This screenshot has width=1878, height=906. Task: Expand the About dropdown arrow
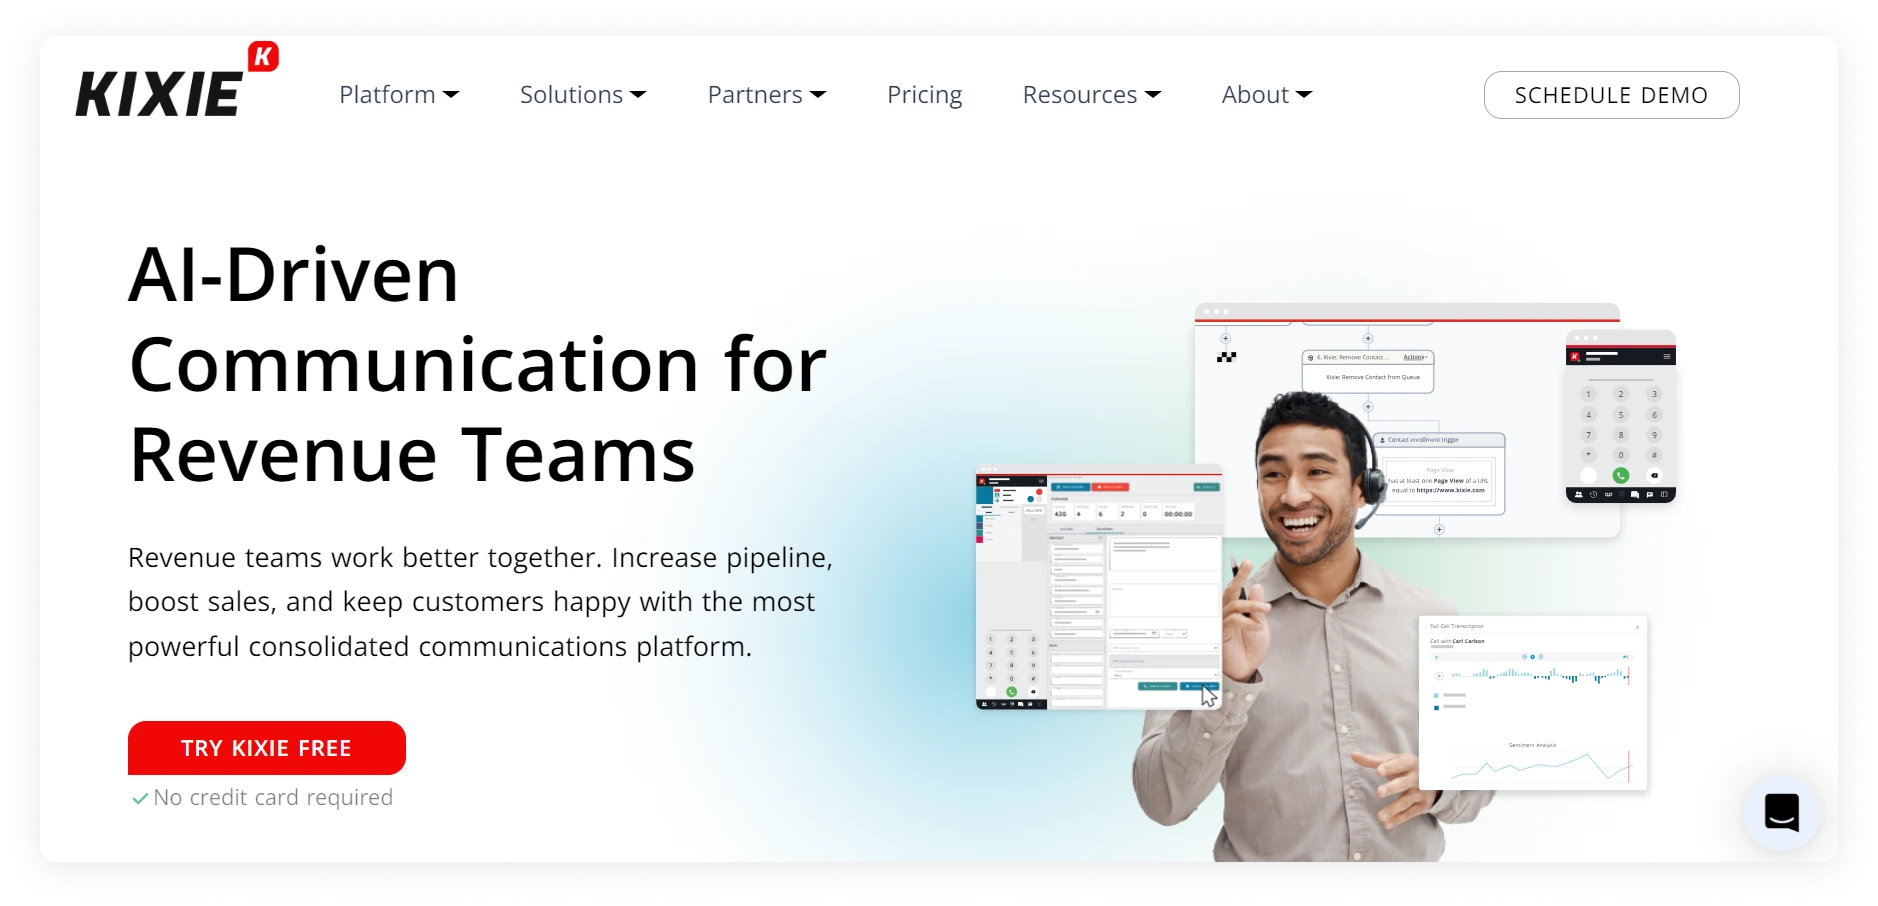click(1304, 95)
